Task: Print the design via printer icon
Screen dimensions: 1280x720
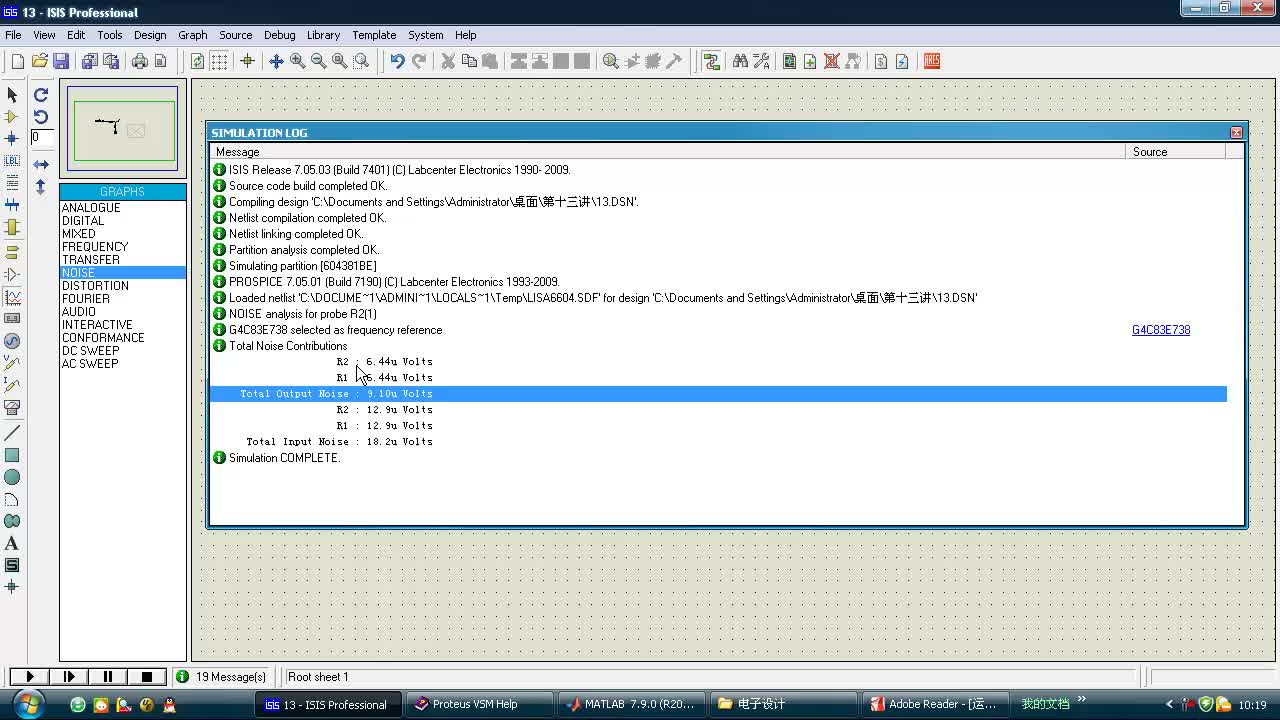Action: pos(139,61)
